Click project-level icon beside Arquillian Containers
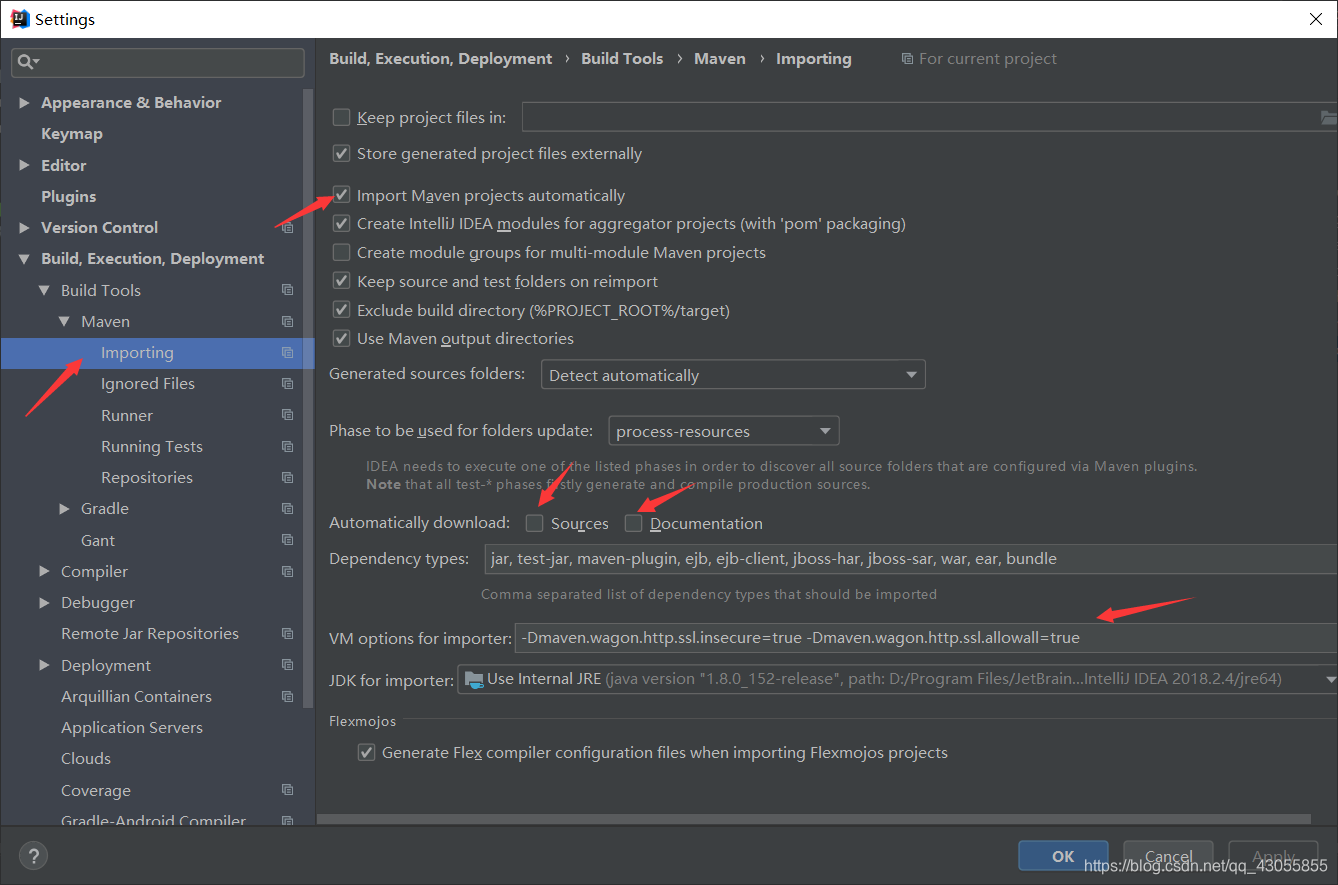This screenshot has height=885, width=1338. point(287,696)
